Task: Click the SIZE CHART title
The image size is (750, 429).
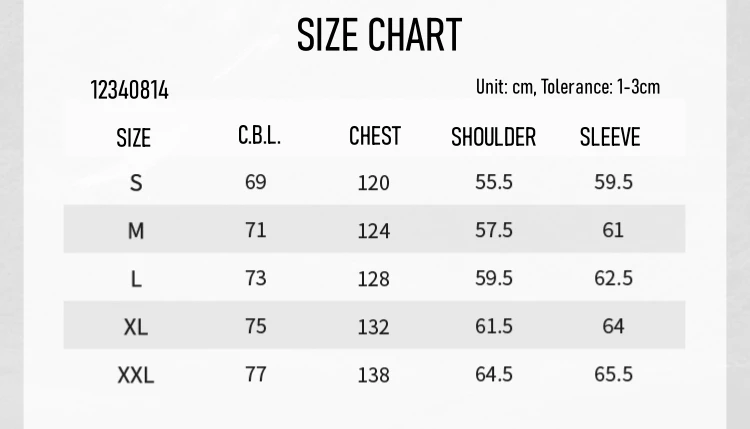Action: (x=379, y=36)
